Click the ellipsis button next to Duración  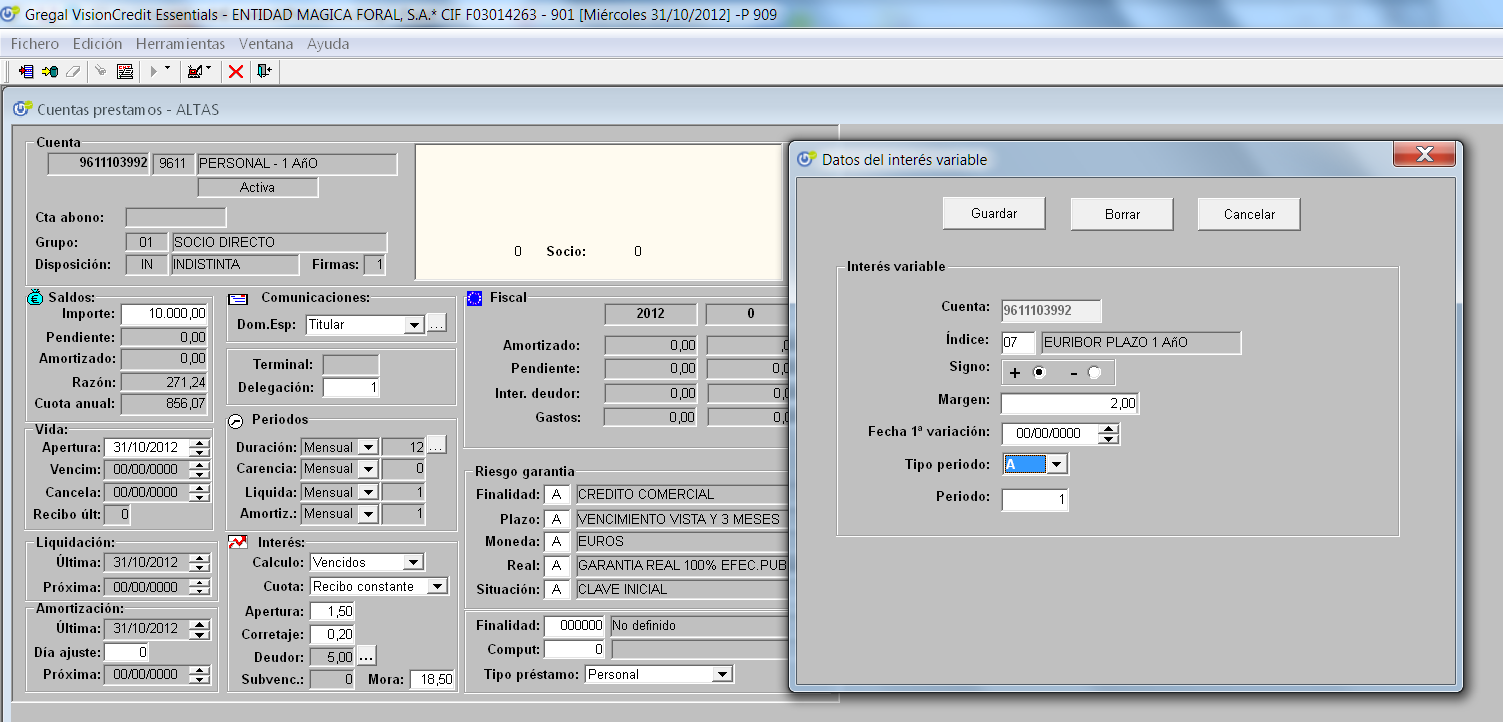tap(436, 446)
